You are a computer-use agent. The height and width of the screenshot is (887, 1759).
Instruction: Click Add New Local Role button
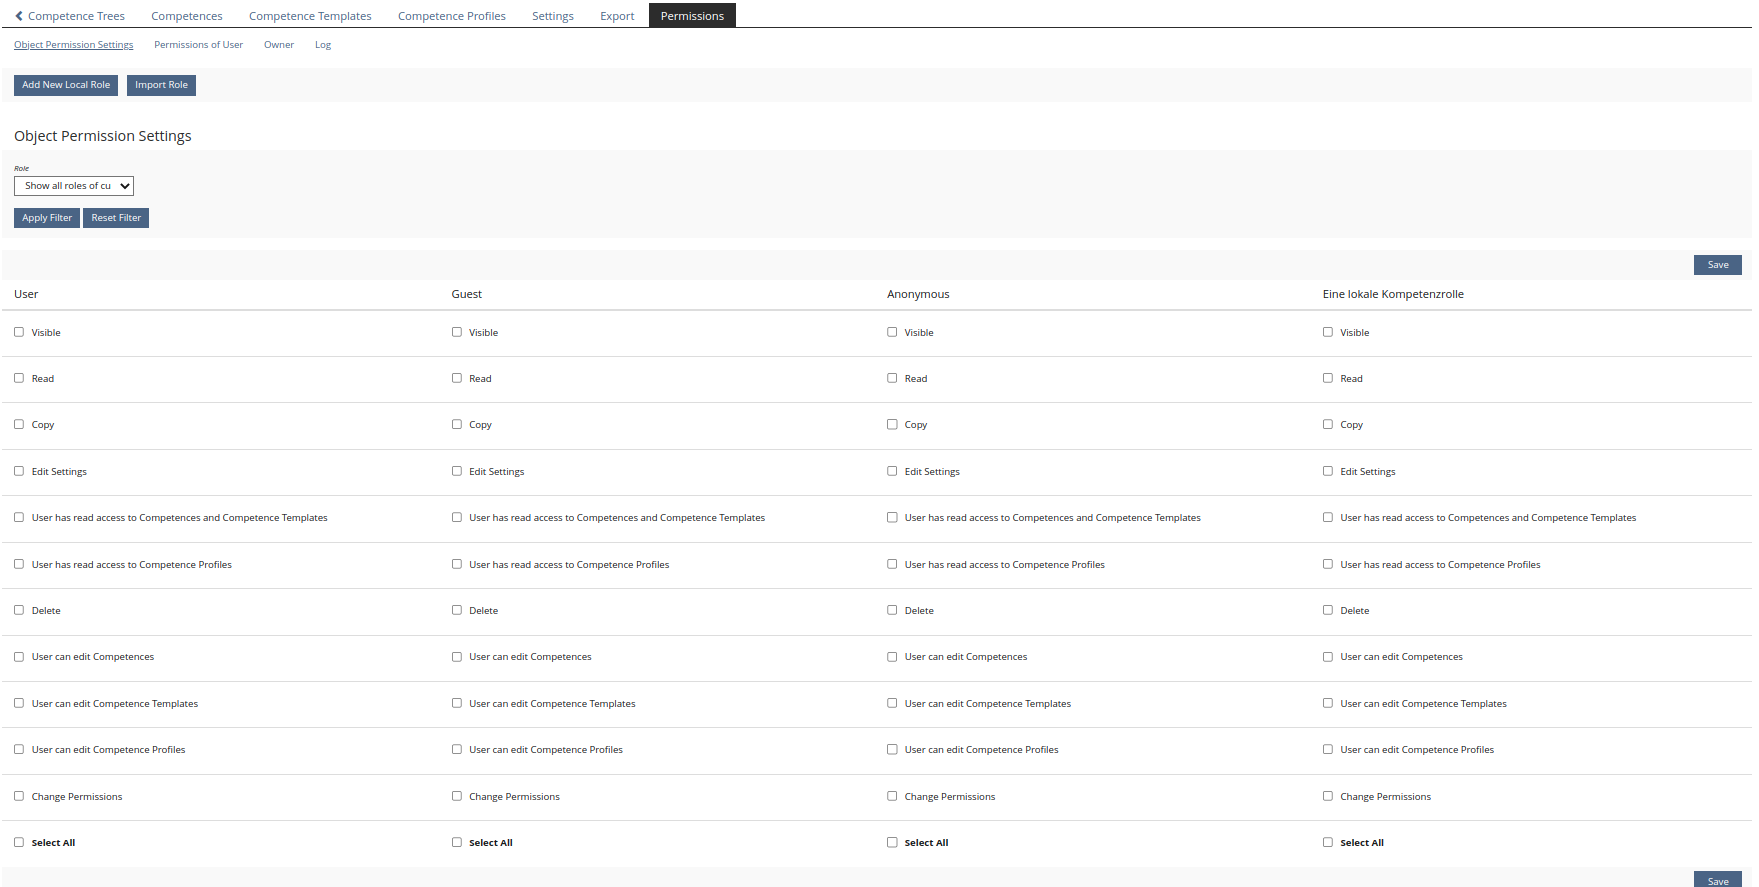tap(66, 85)
